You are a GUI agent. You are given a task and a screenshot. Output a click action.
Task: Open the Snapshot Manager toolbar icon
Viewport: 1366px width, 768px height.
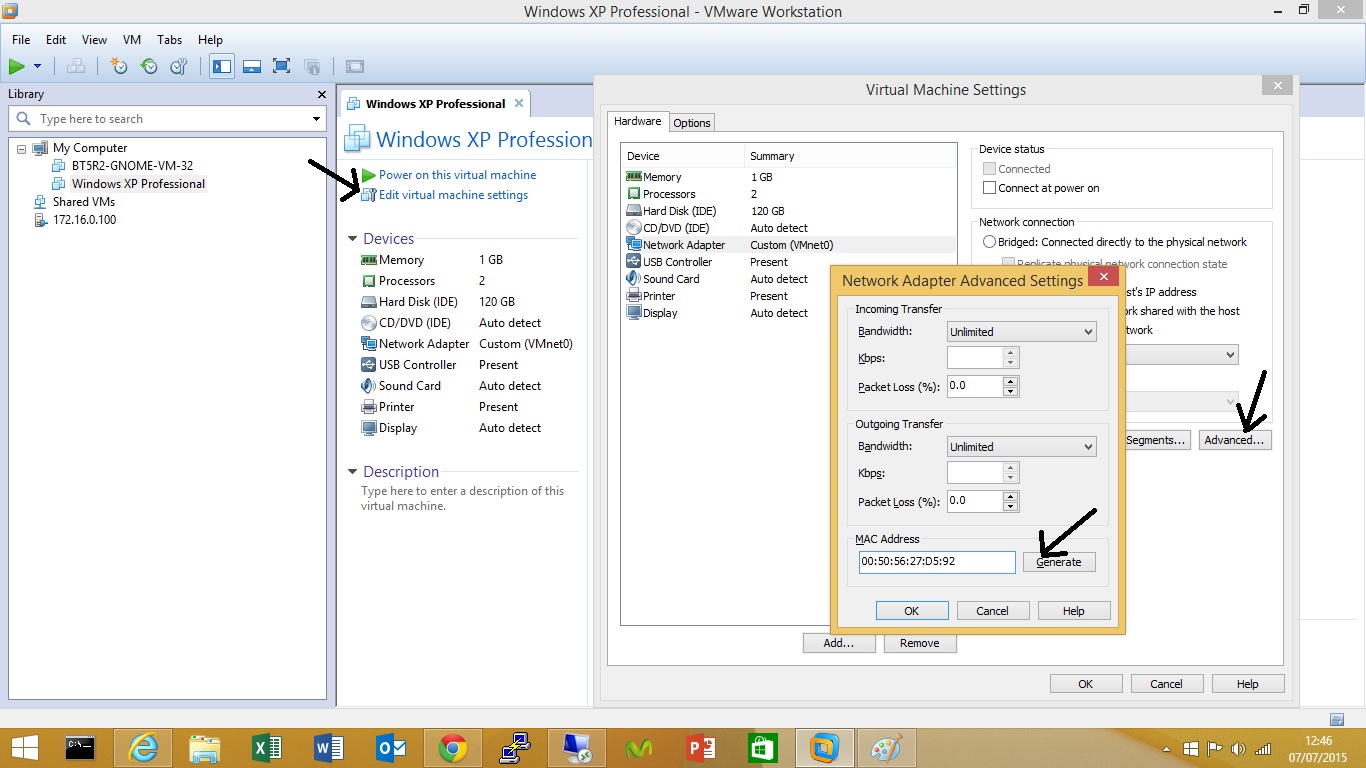(179, 66)
